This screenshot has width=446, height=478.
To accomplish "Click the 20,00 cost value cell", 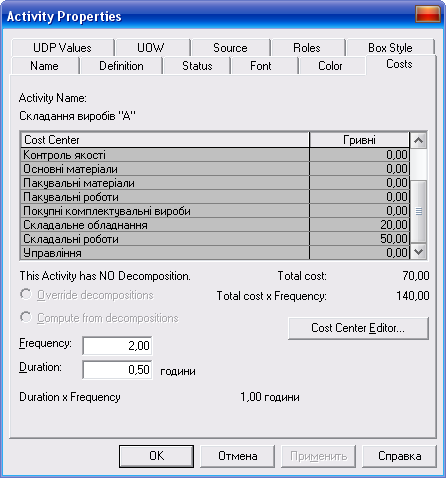I will click(359, 225).
